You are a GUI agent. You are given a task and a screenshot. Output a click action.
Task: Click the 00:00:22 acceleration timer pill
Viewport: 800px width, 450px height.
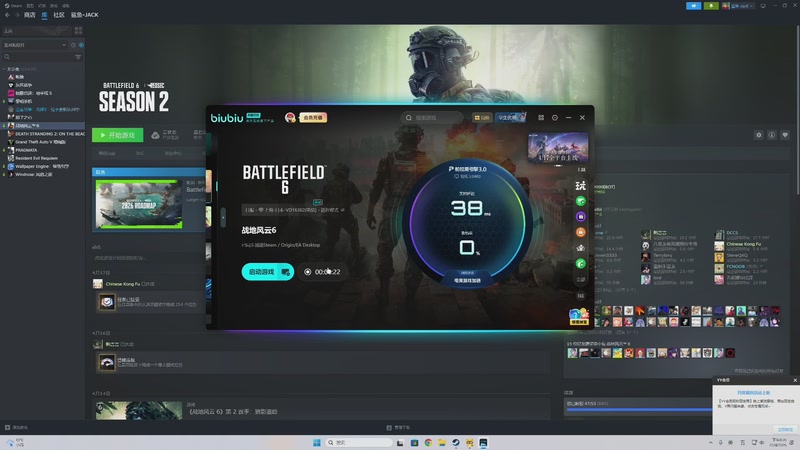click(x=322, y=272)
